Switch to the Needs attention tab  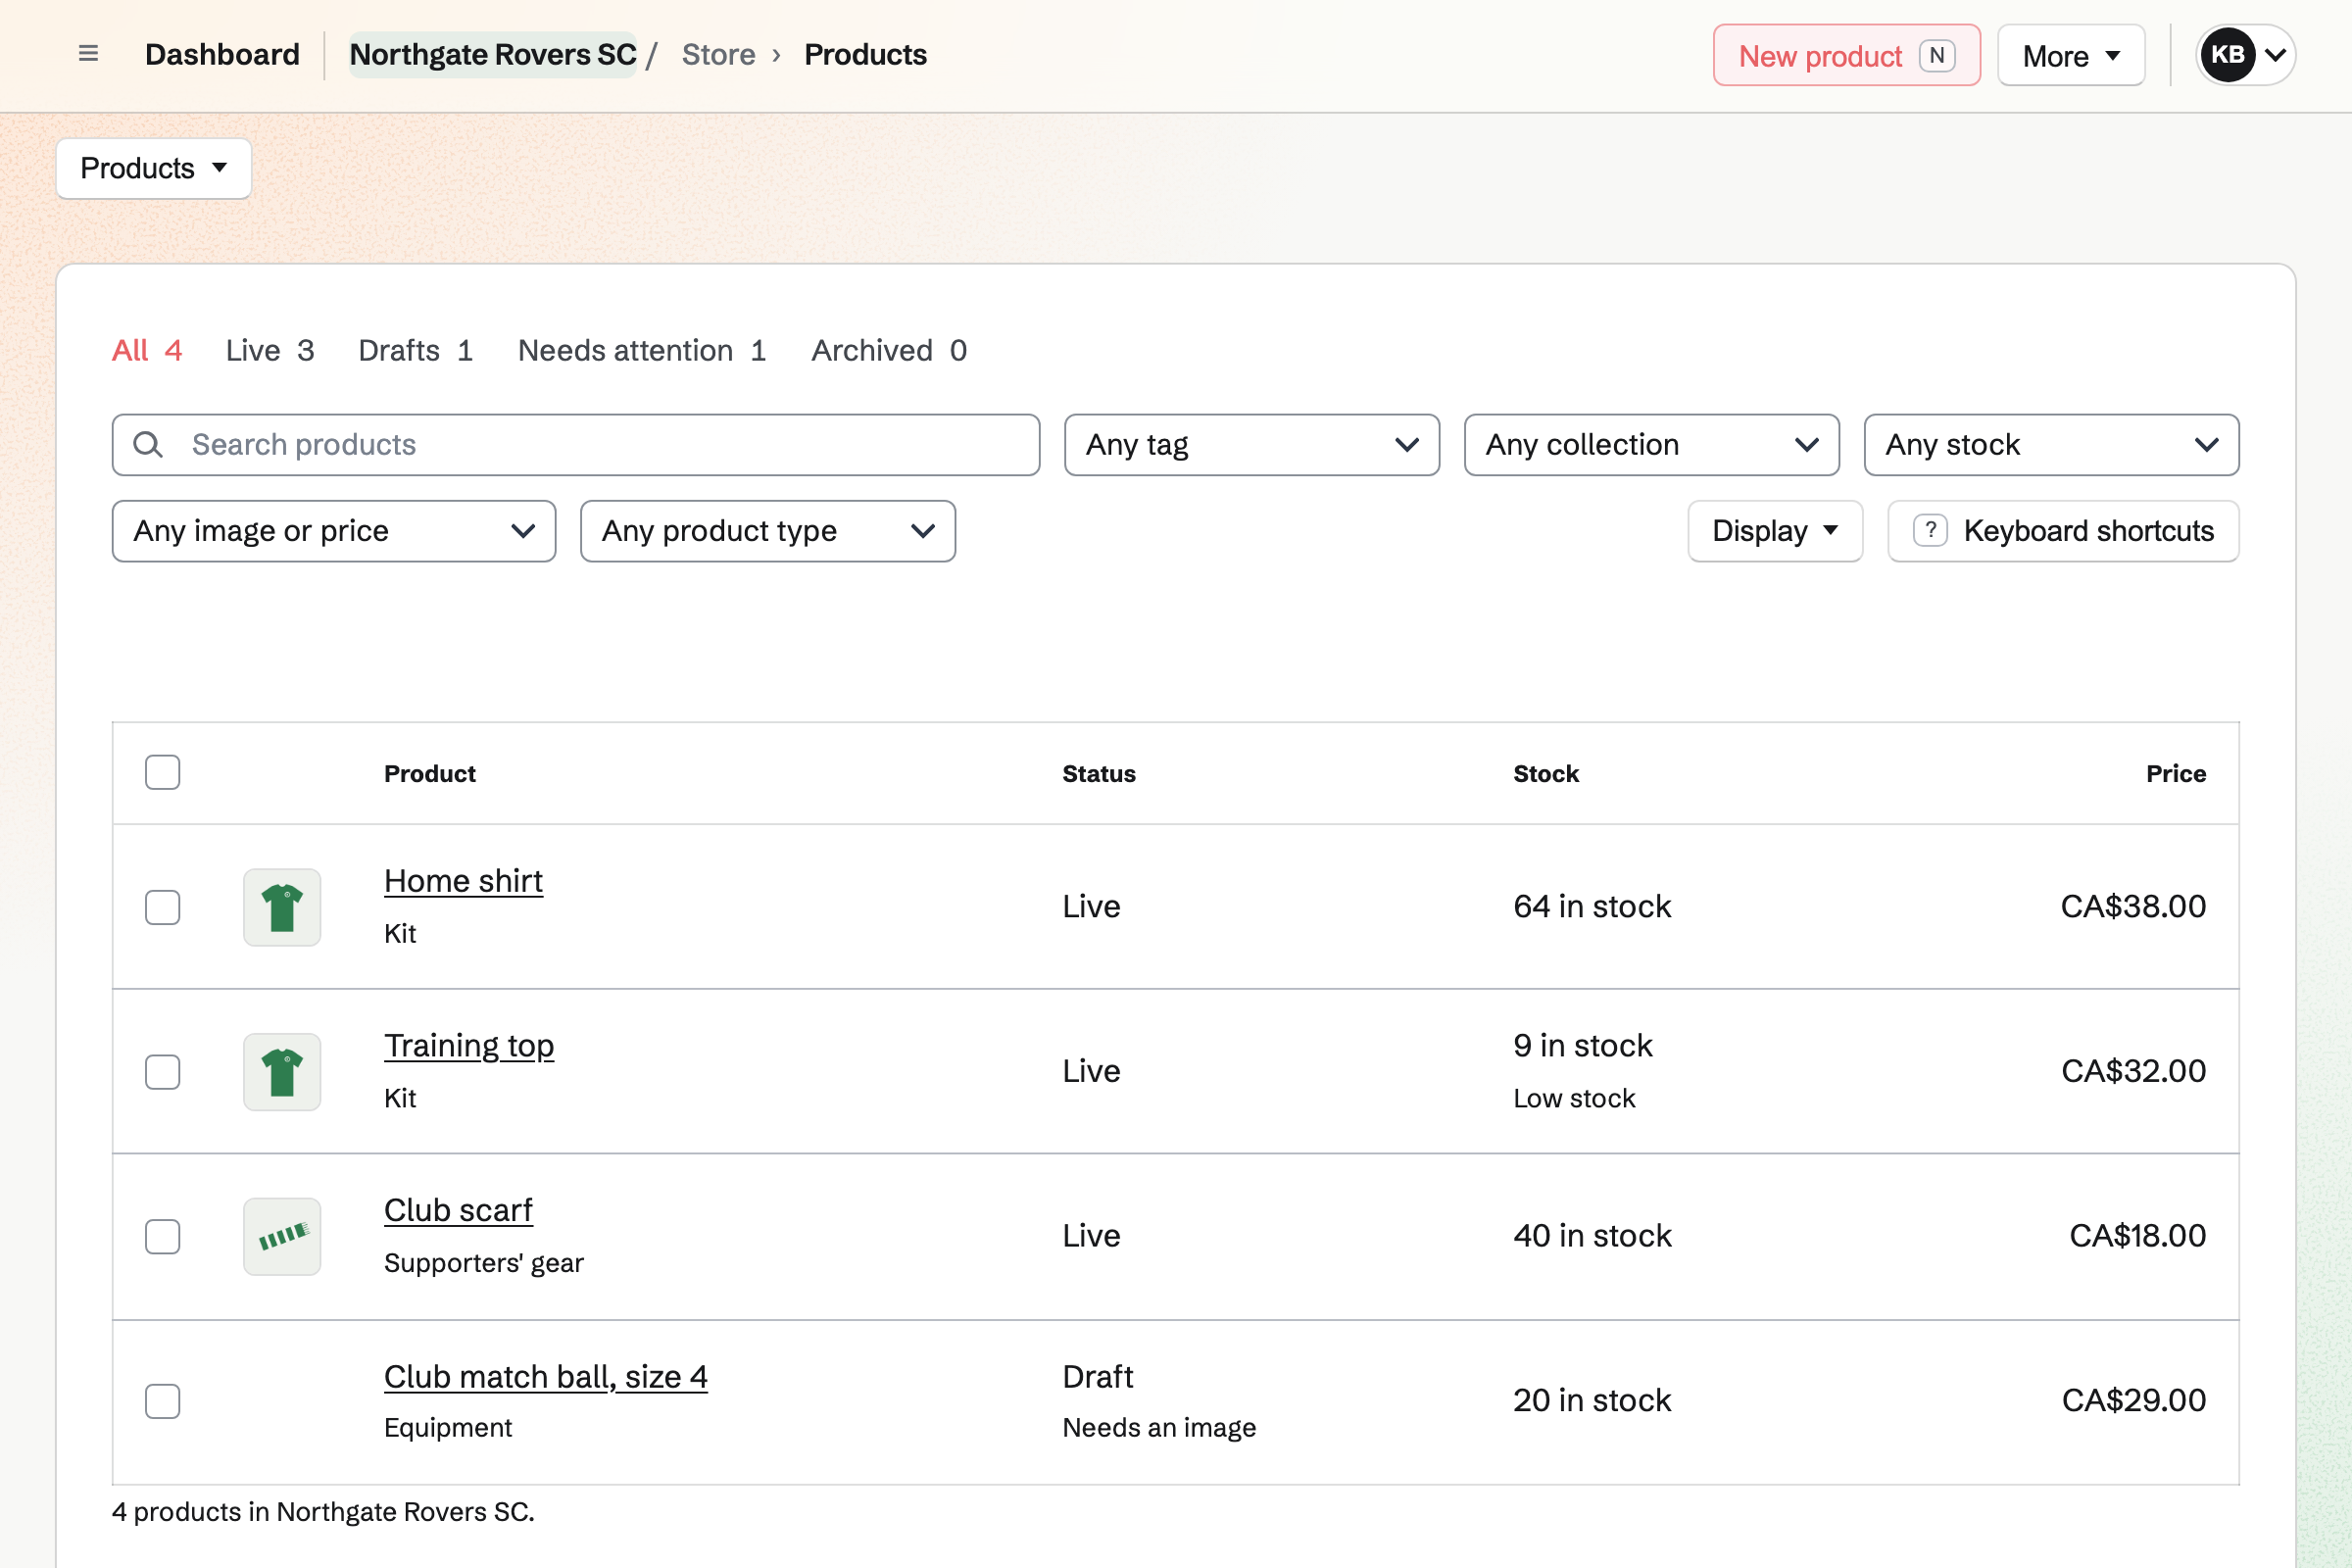click(642, 351)
